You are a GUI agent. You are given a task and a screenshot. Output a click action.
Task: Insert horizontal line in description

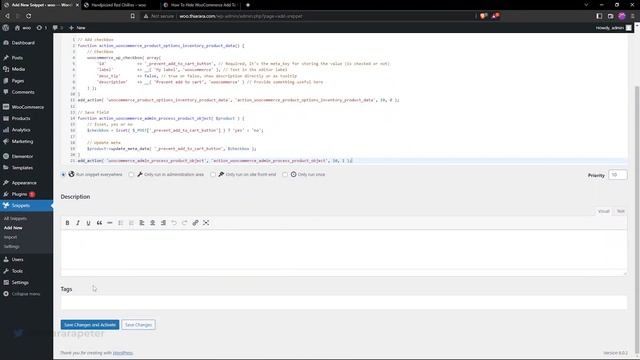coord(110,223)
